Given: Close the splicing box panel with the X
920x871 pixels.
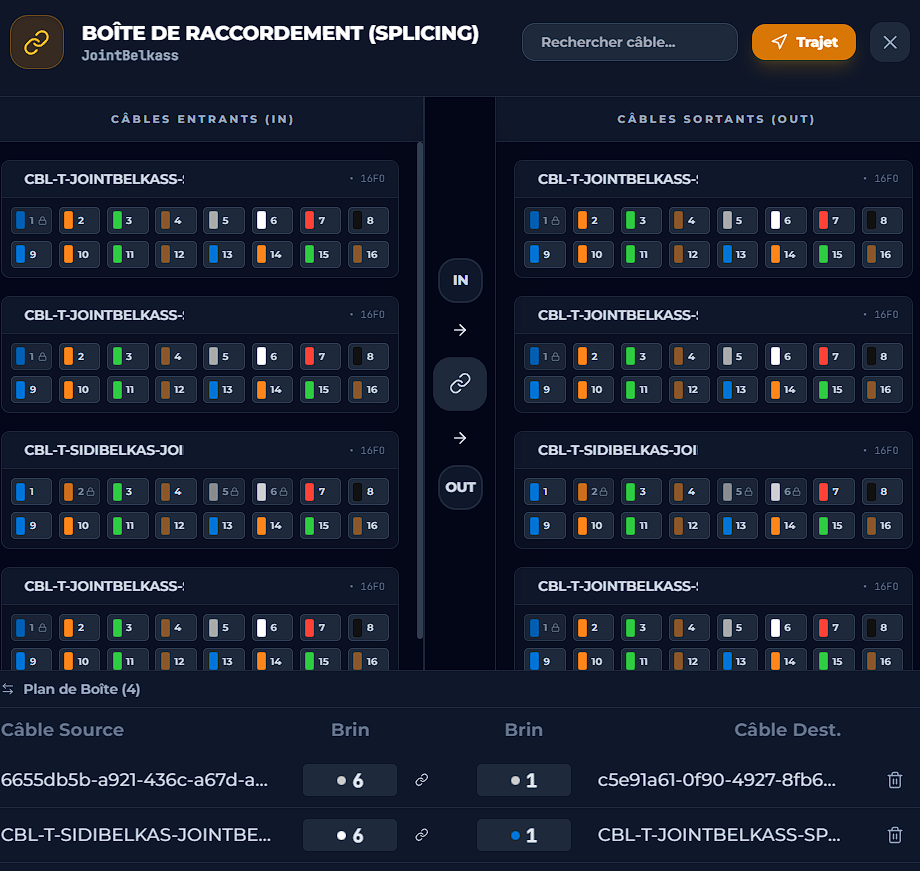Looking at the screenshot, I should pos(889,42).
